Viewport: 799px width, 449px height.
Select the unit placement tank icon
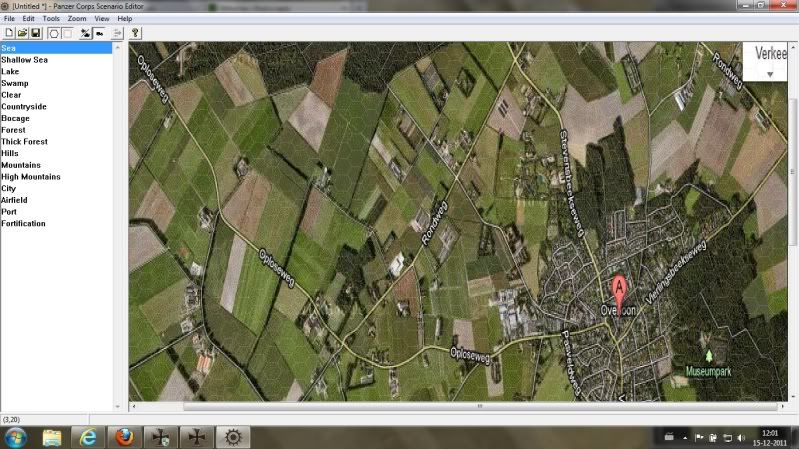[x=99, y=33]
